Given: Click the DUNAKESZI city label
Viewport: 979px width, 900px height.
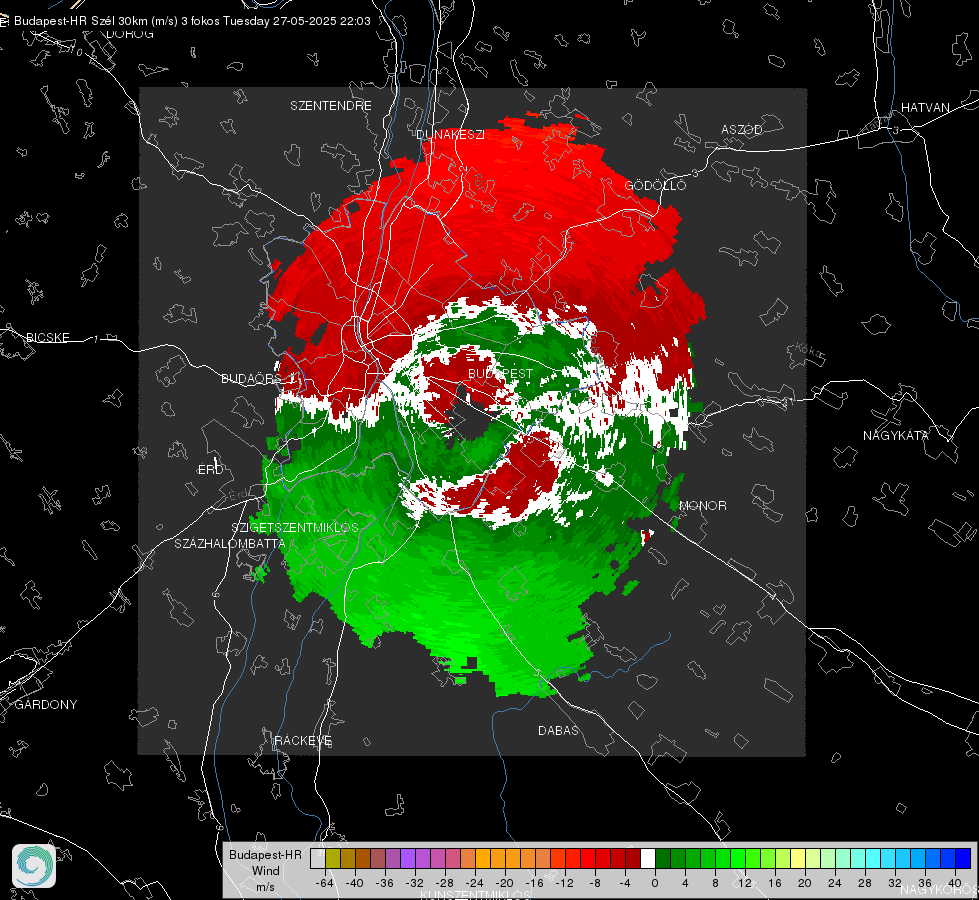Looking at the screenshot, I should [450, 134].
